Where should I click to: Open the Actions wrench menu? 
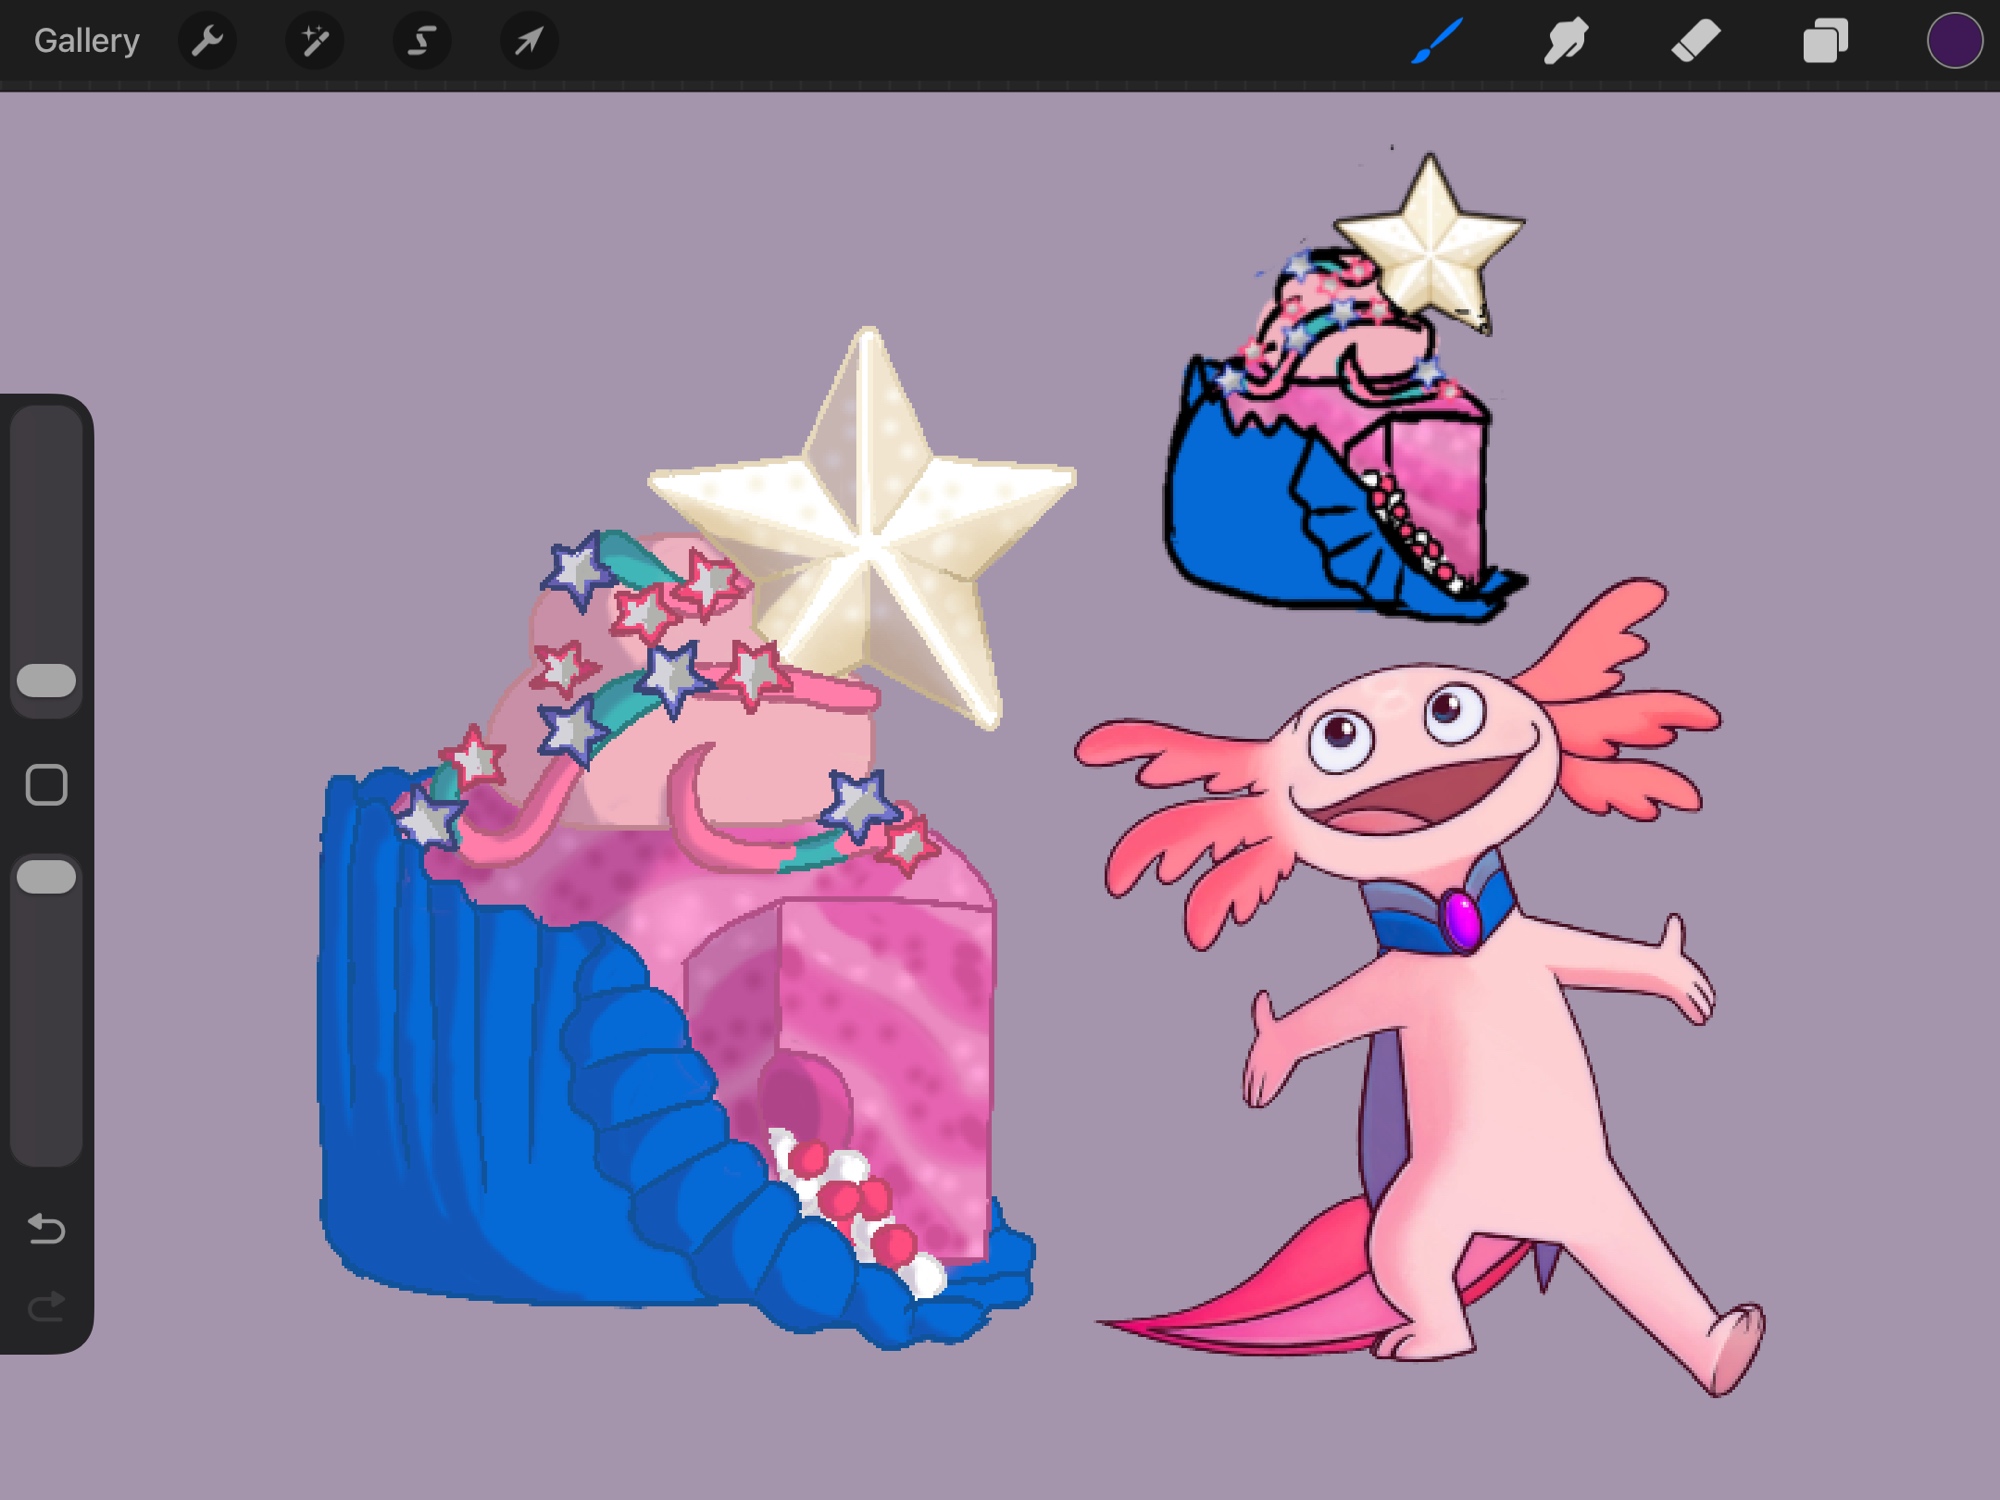[207, 41]
